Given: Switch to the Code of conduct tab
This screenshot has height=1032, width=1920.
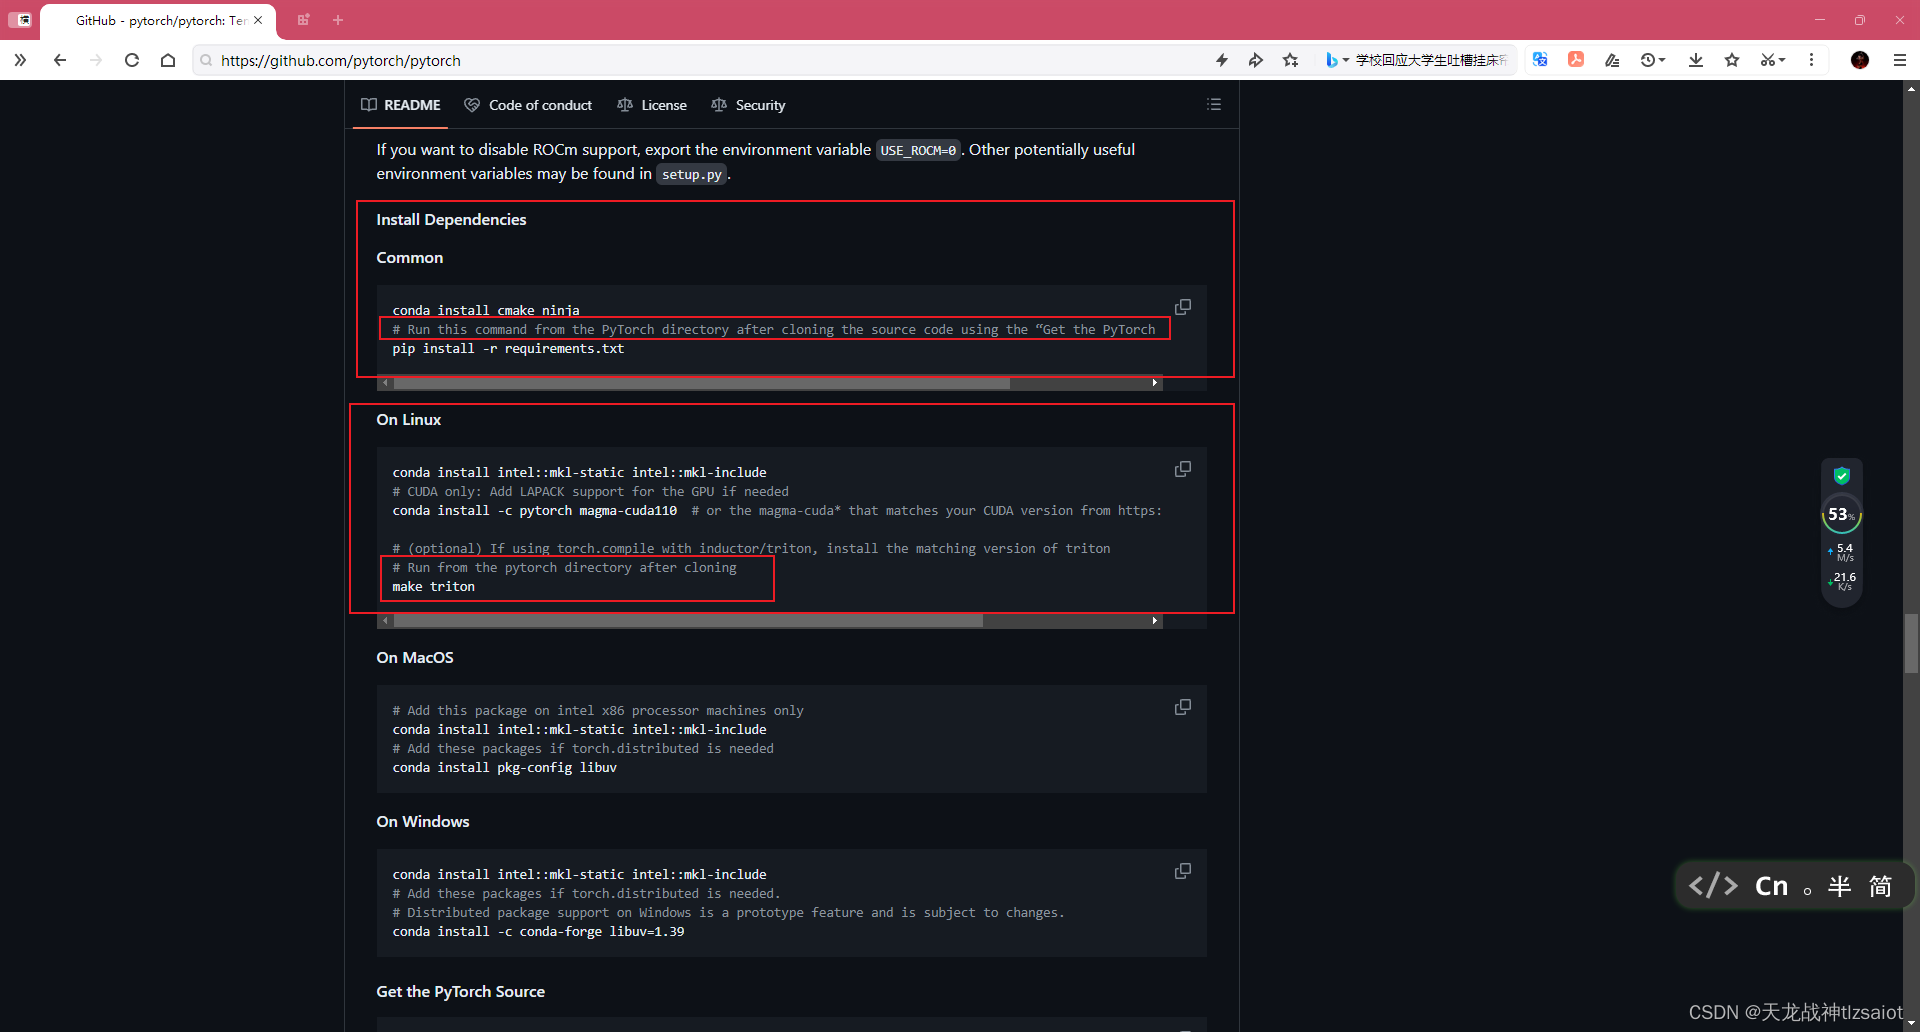Looking at the screenshot, I should [x=529, y=104].
